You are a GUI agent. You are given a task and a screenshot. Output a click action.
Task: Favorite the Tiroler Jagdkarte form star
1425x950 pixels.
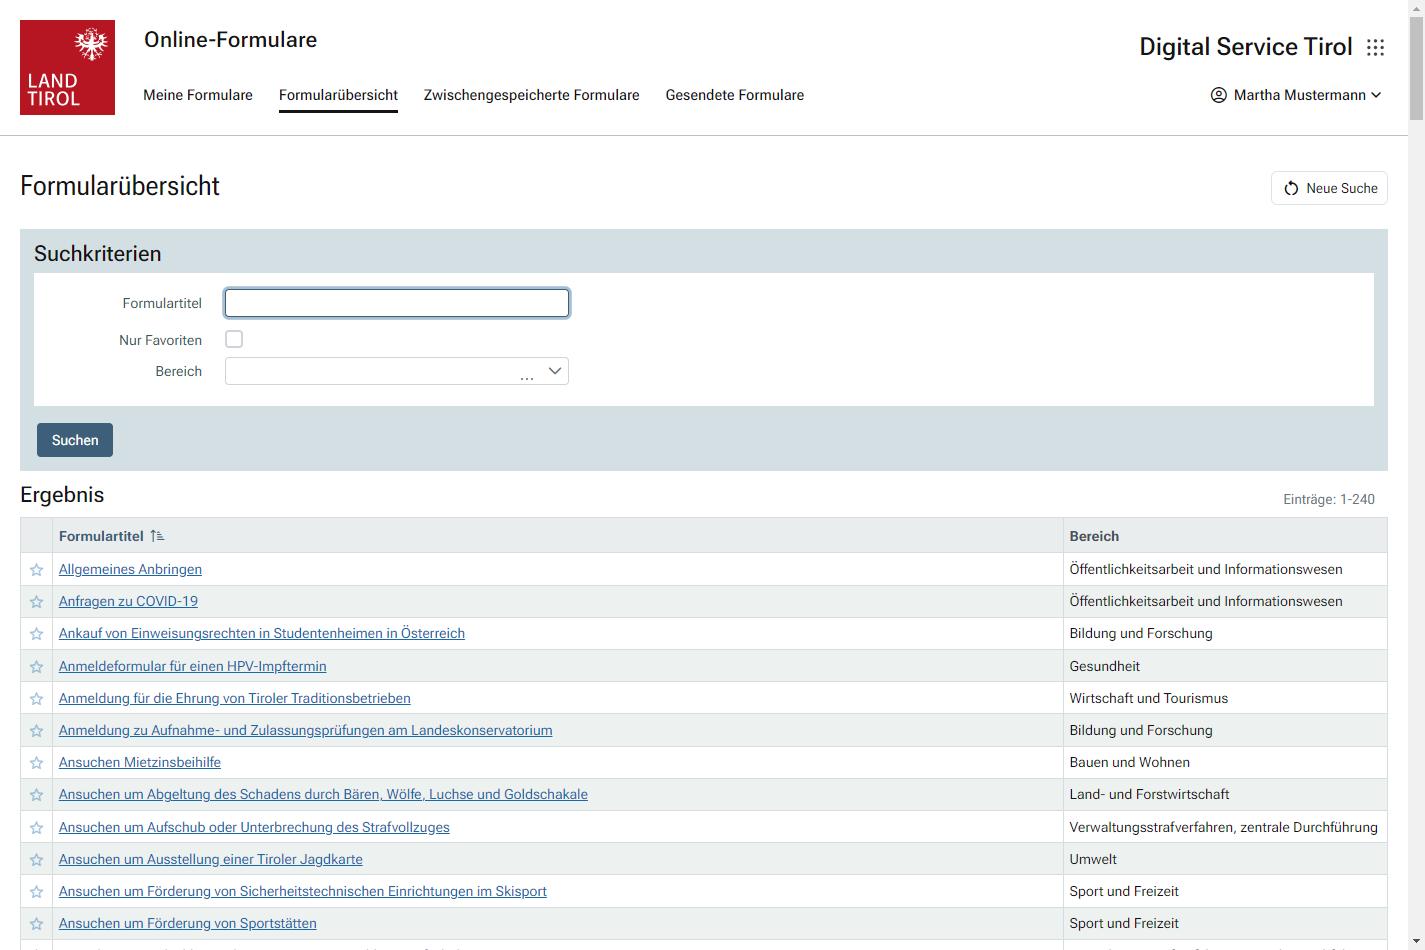pos(37,860)
